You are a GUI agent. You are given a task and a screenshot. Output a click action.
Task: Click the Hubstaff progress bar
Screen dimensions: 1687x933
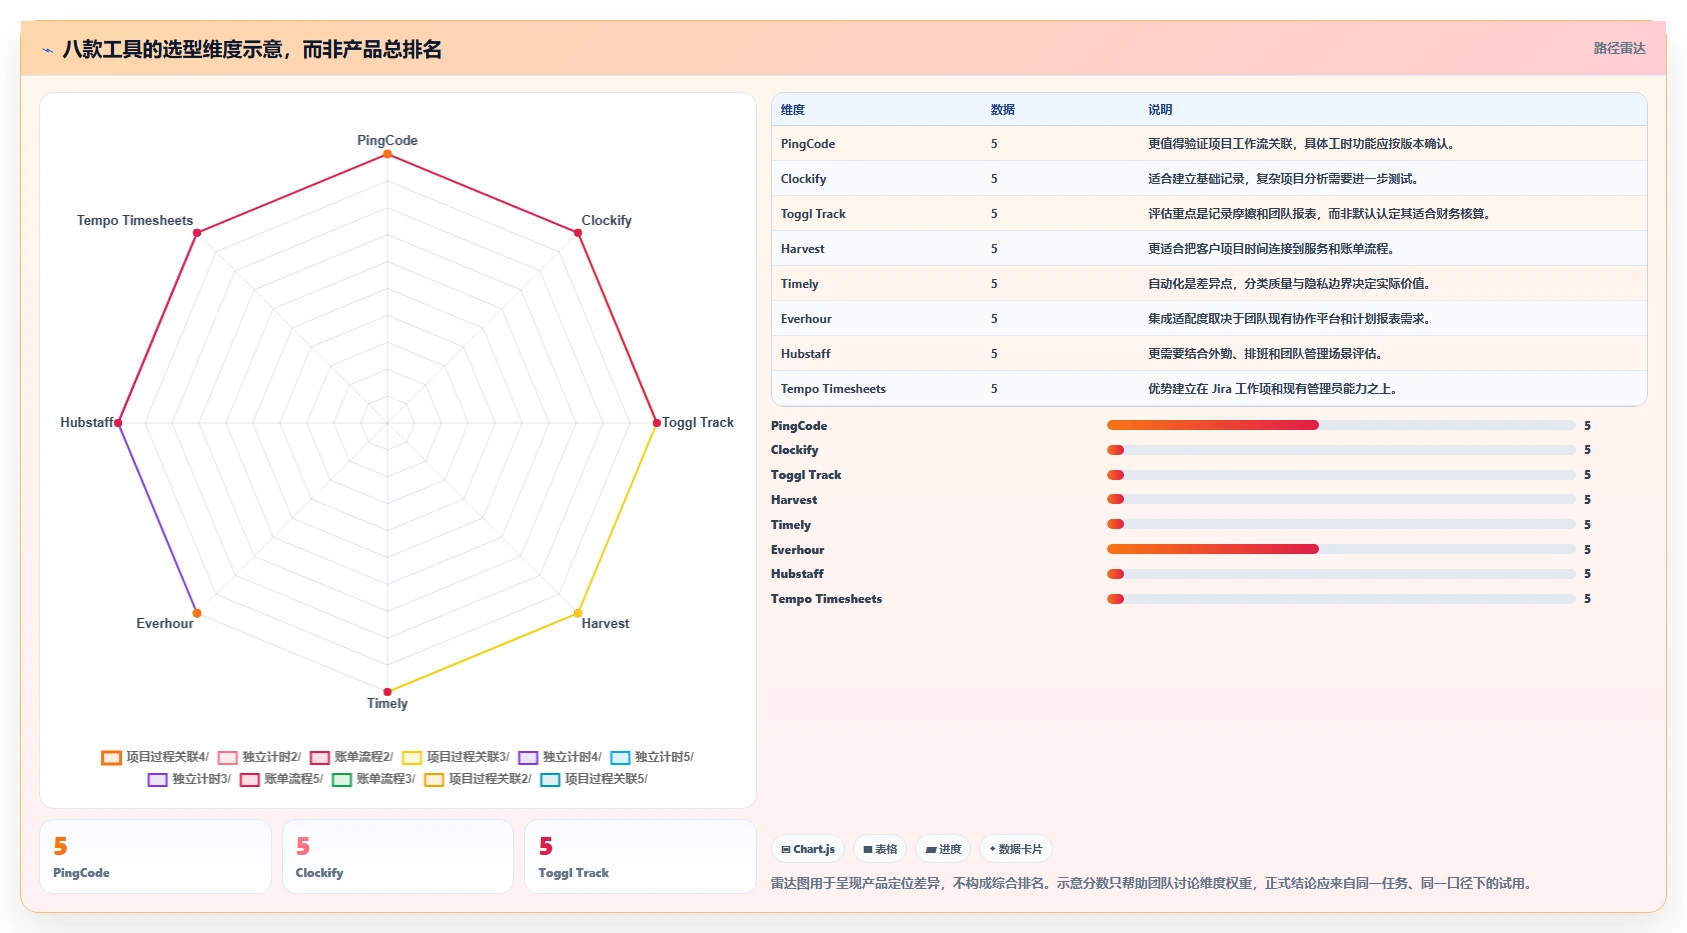pyautogui.click(x=1341, y=574)
